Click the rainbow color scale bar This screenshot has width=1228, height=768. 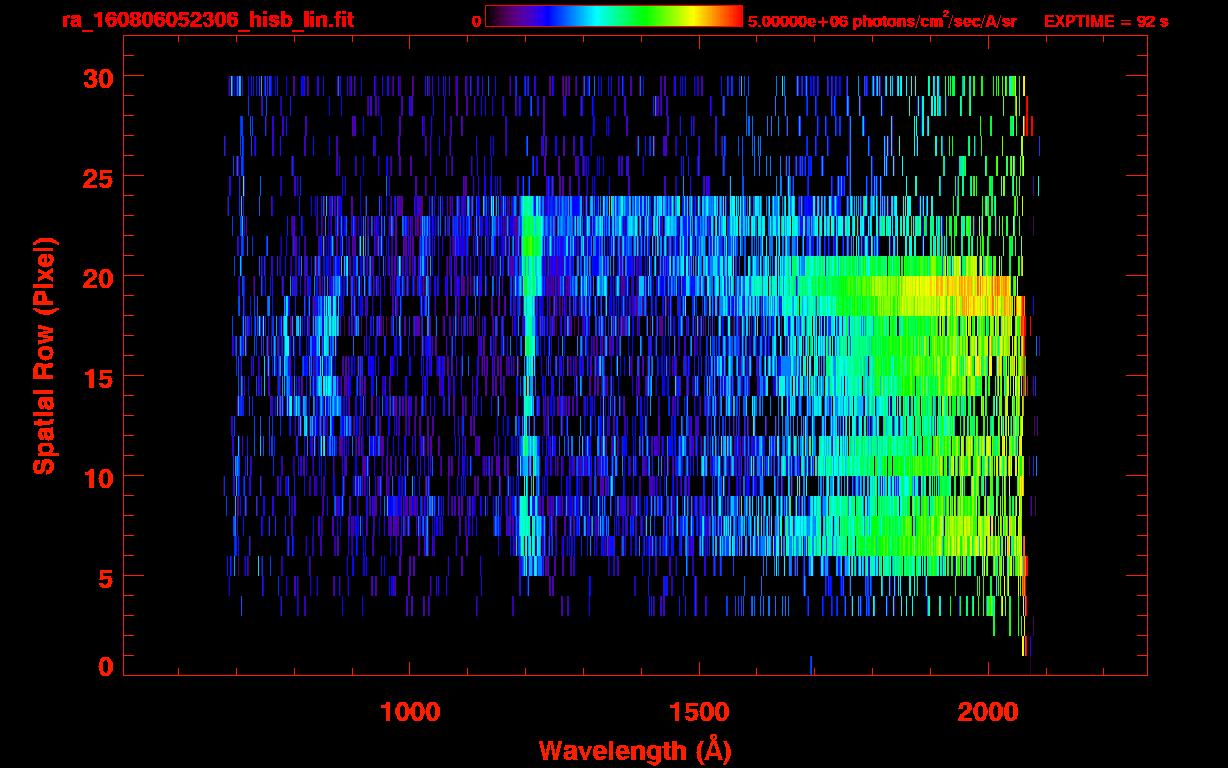(x=614, y=16)
